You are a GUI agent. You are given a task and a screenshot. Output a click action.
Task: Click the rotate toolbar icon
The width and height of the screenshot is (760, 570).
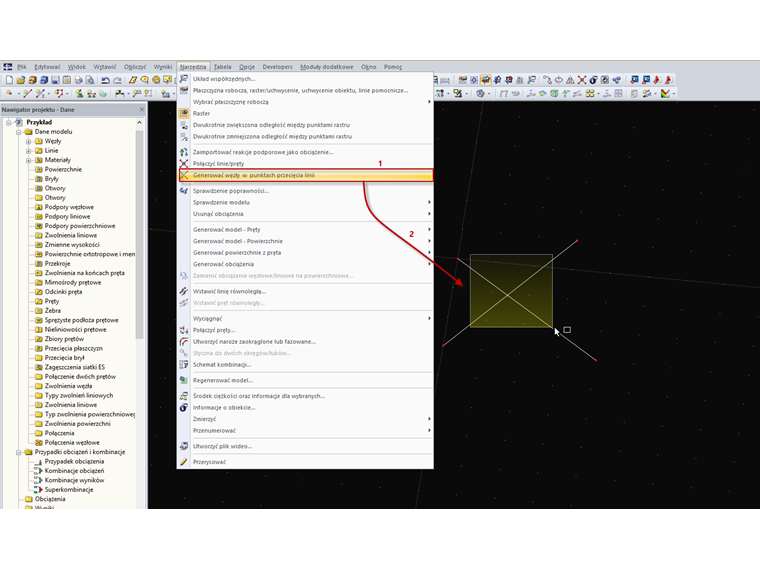point(558,79)
